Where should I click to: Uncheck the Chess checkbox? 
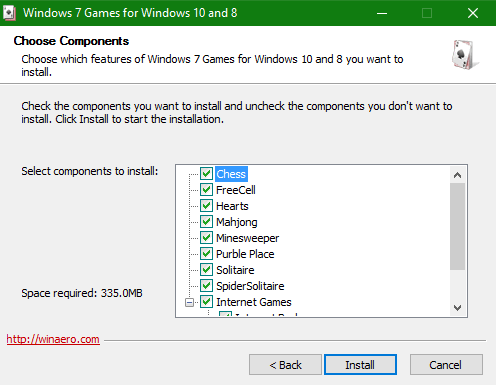pos(206,173)
